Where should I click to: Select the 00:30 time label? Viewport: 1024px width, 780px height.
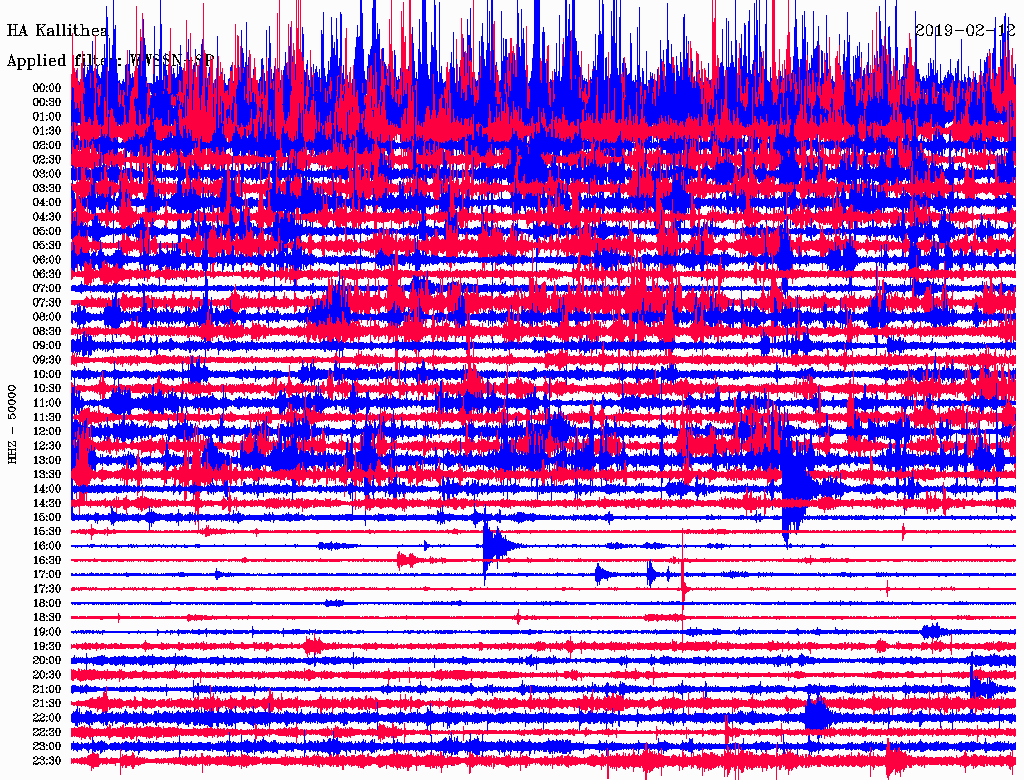point(46,103)
